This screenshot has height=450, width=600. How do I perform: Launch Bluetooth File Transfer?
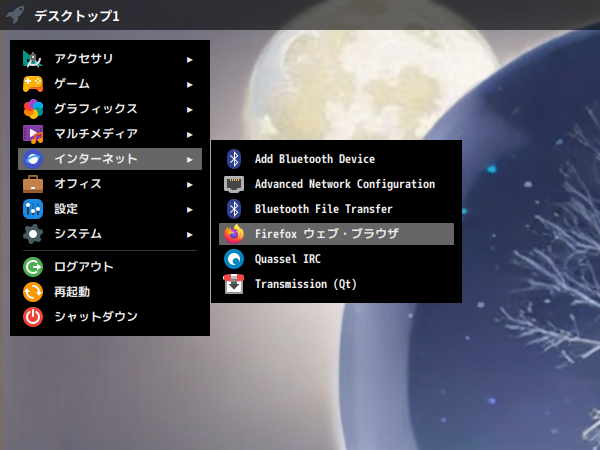click(336, 209)
